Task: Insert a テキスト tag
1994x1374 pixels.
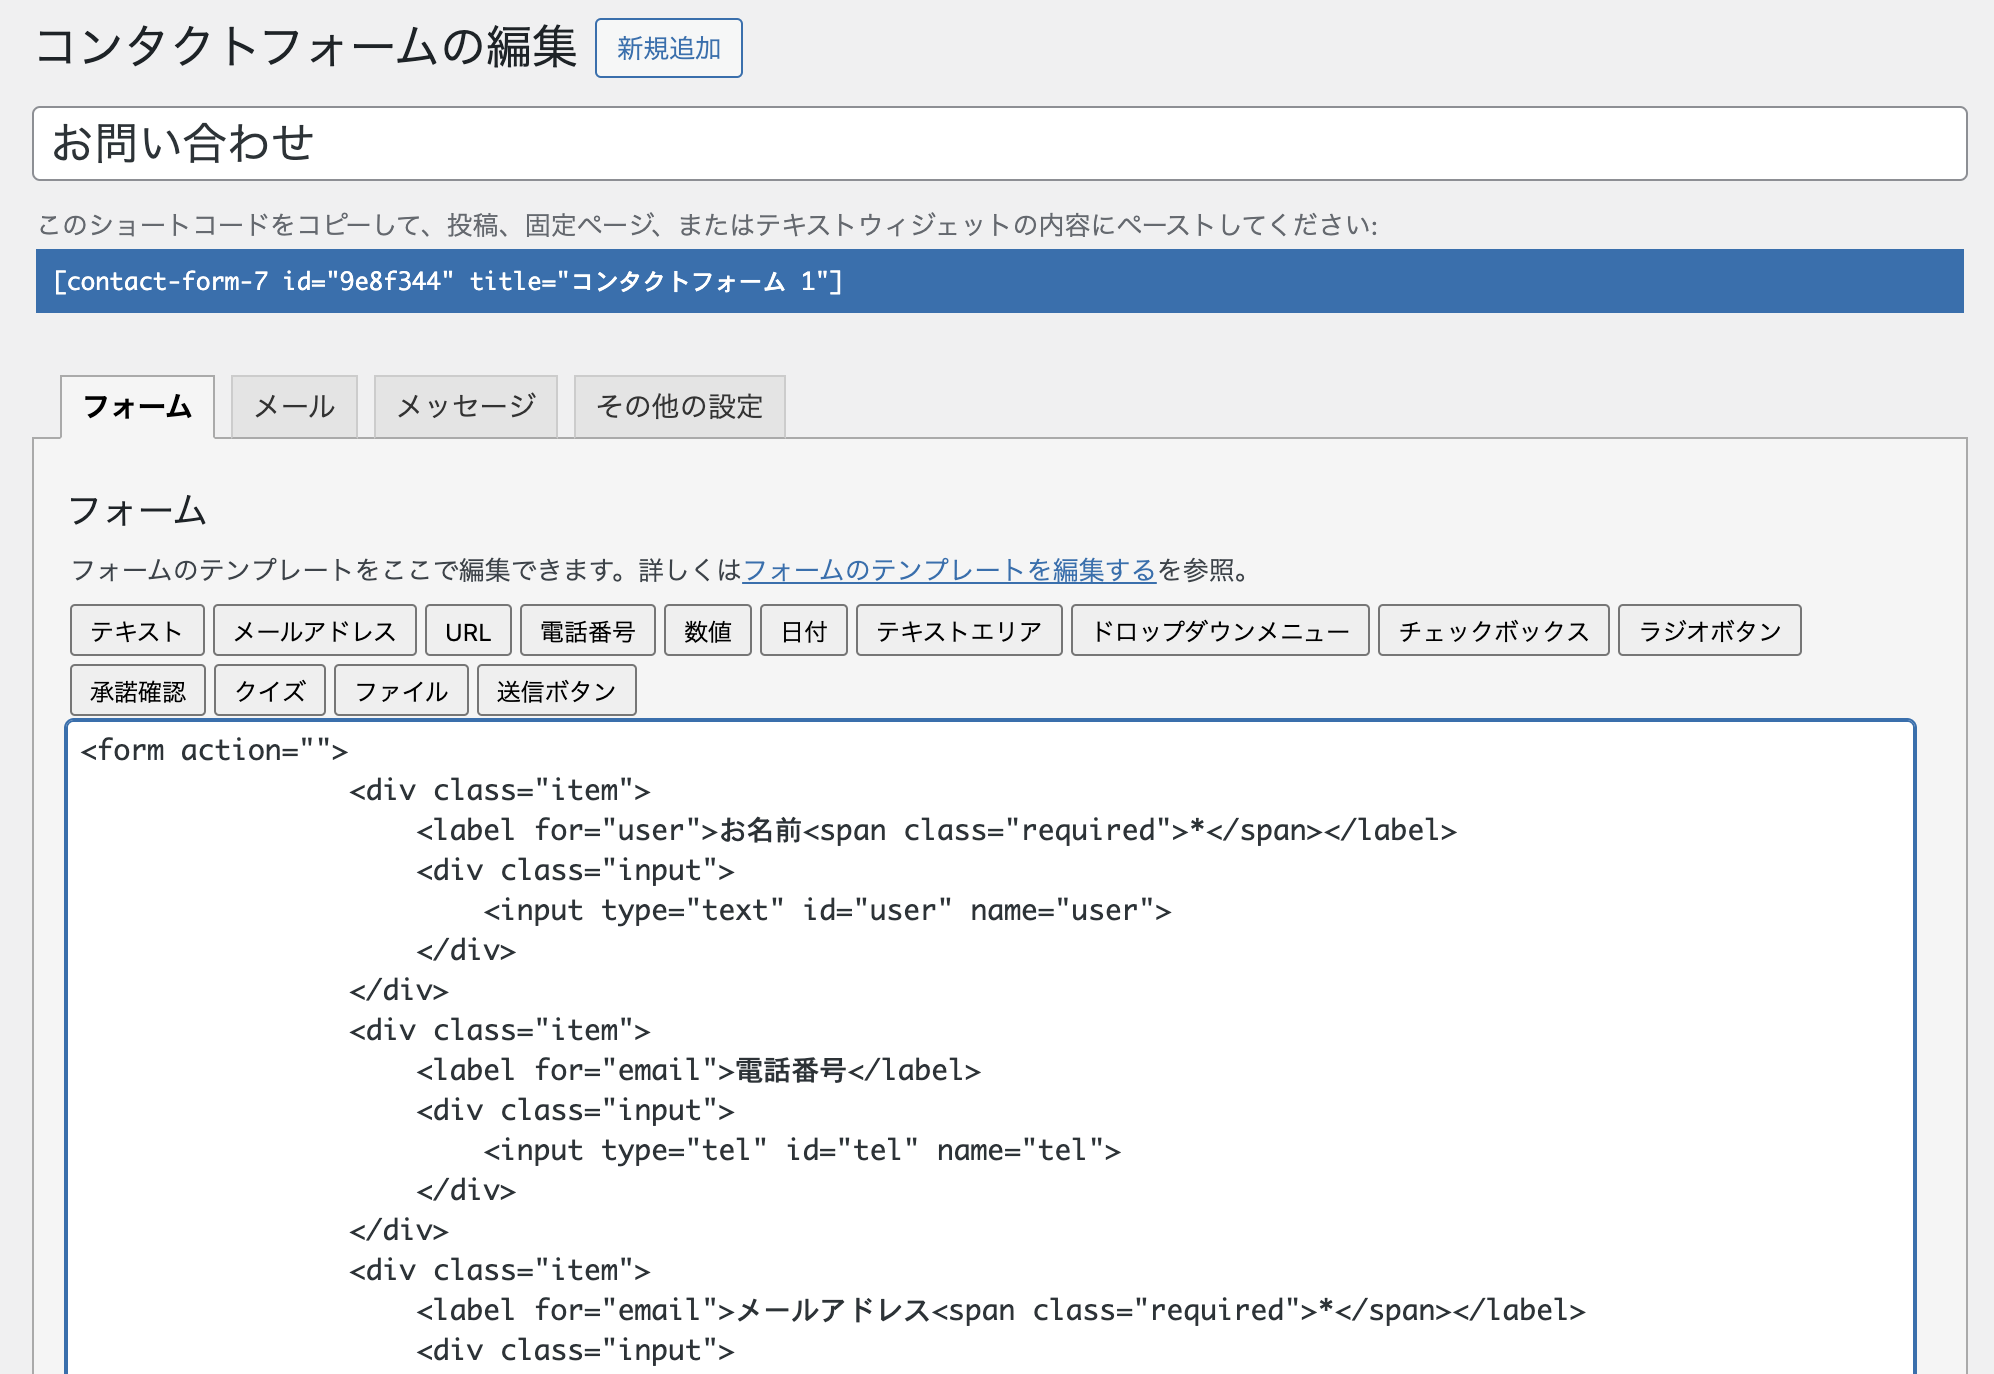Action: coord(137,631)
